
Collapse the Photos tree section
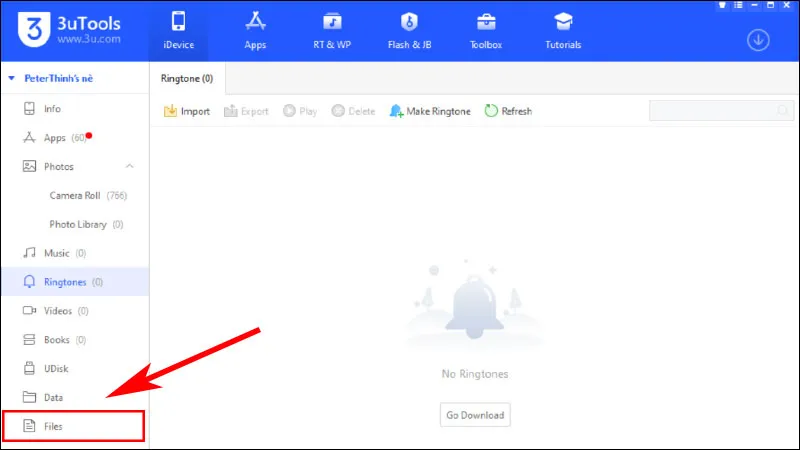tap(128, 167)
